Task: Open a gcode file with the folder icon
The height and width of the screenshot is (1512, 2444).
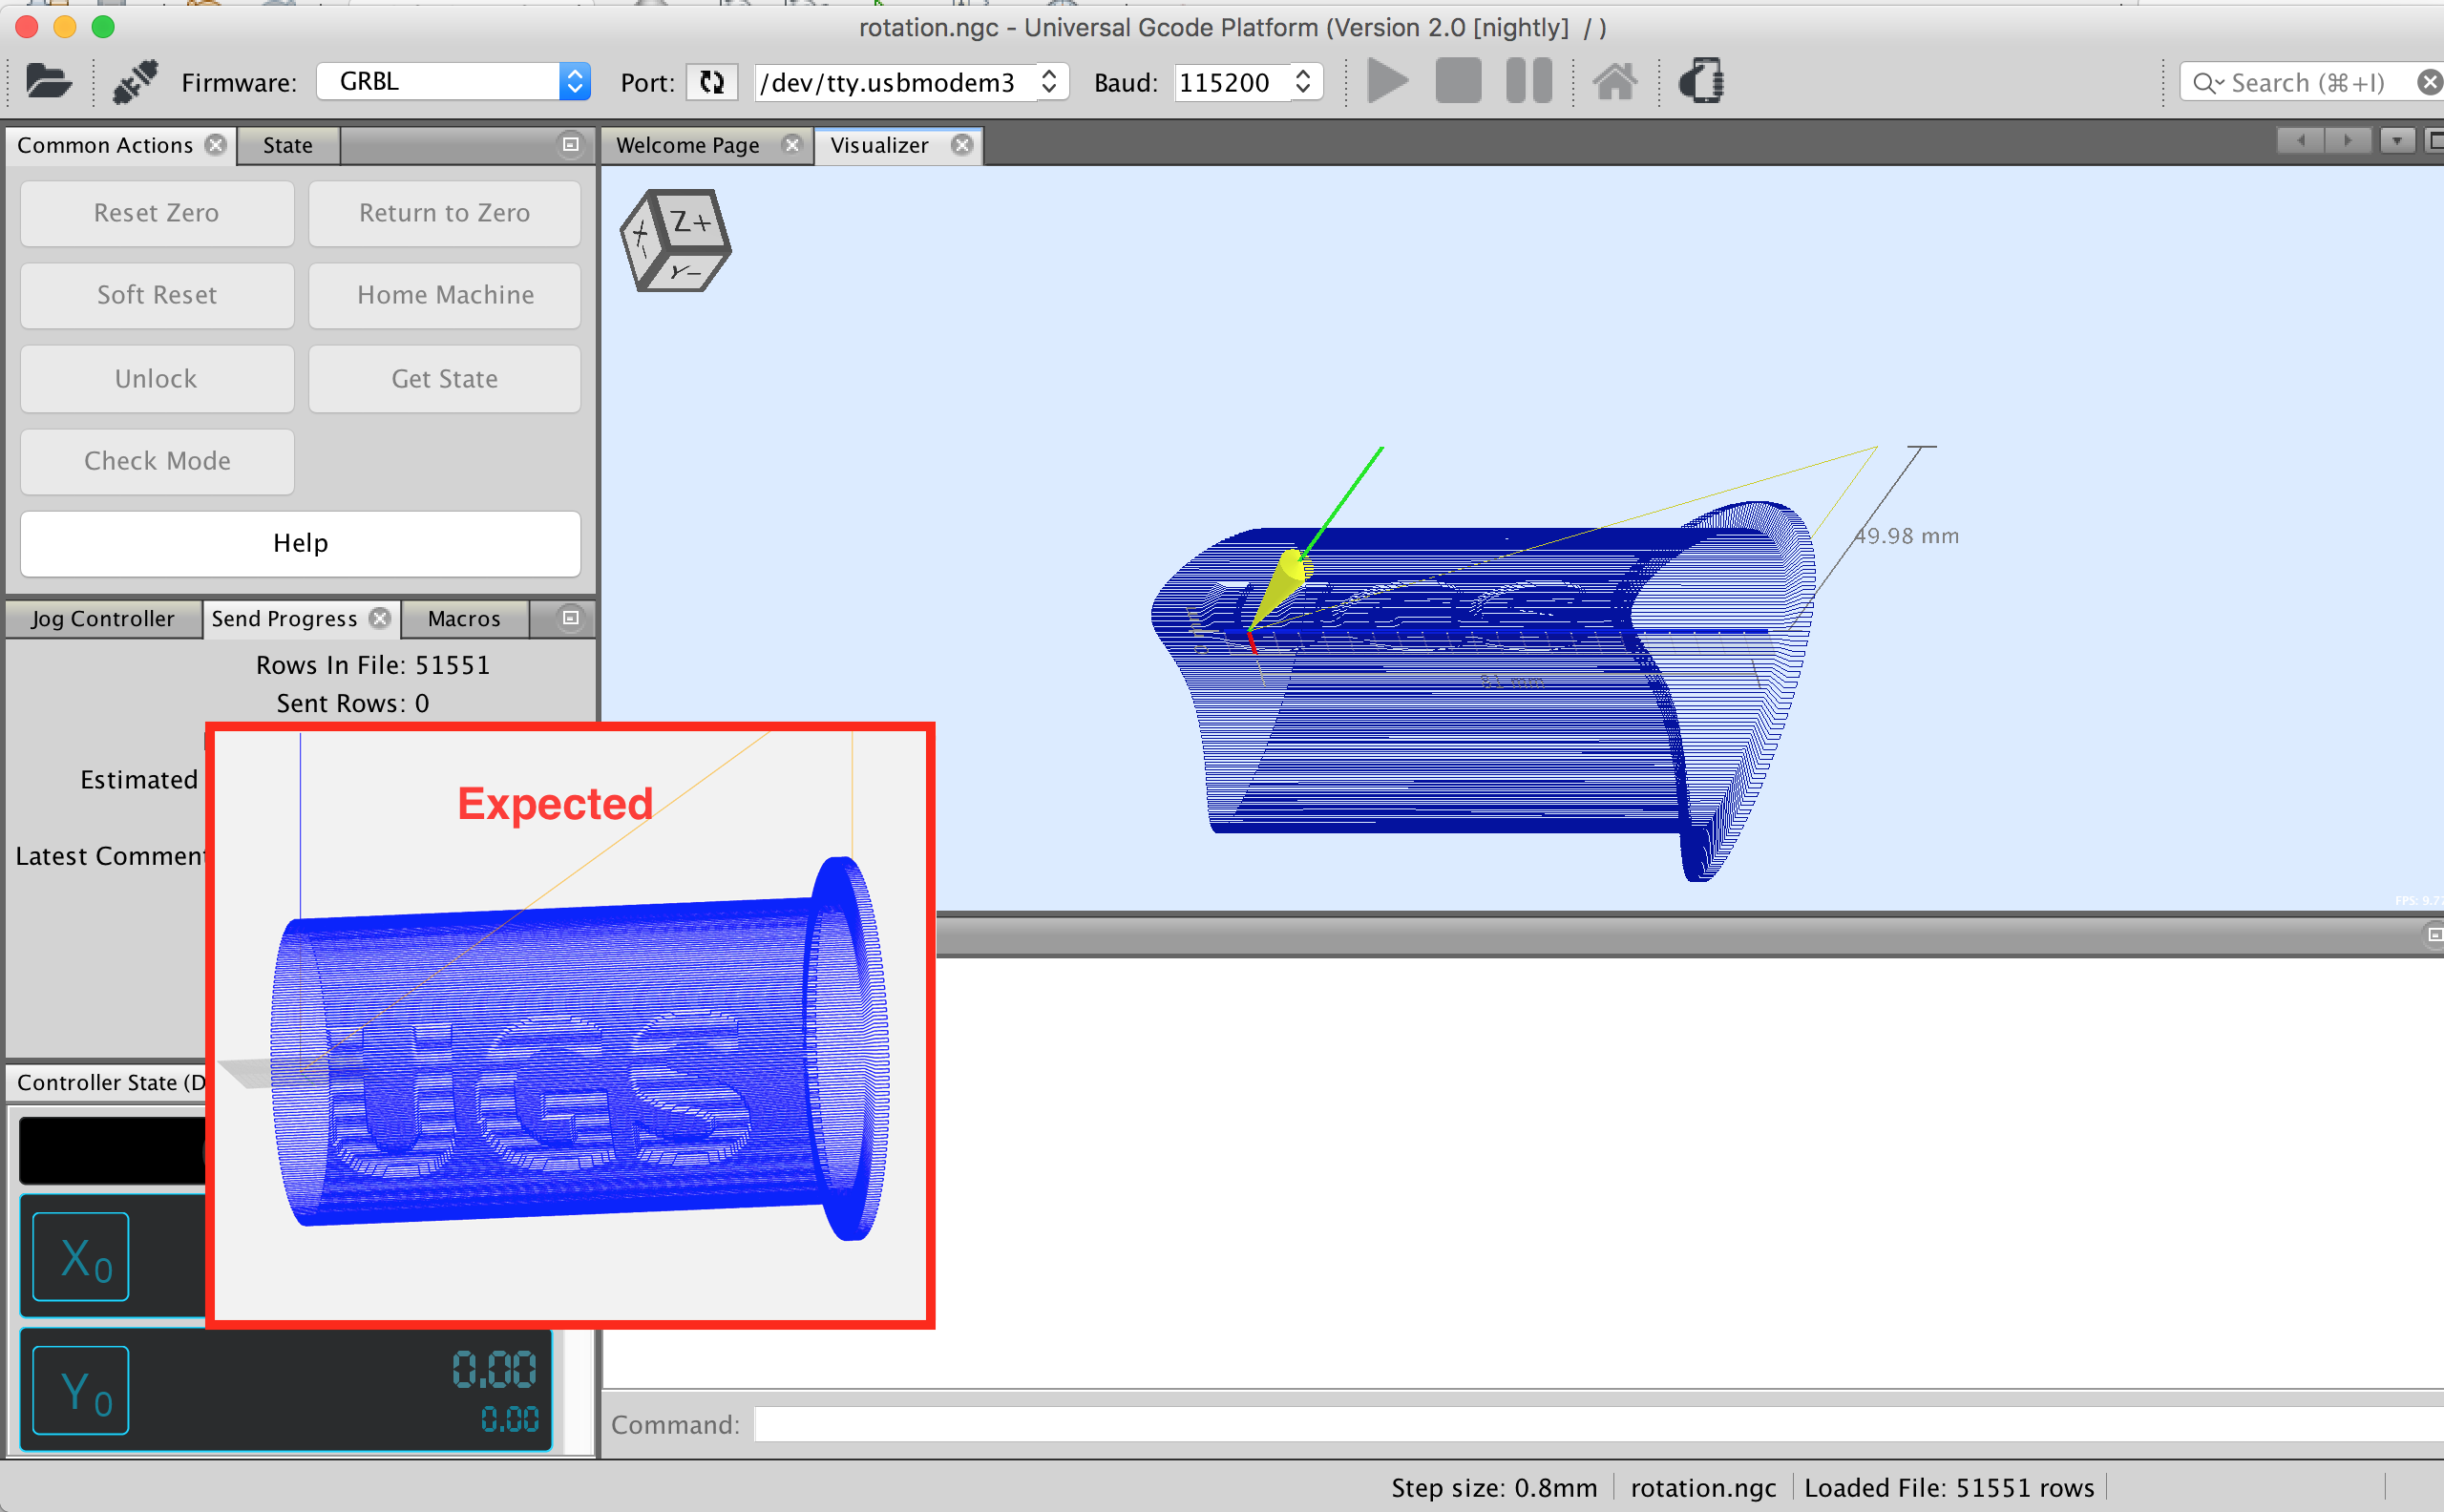Action: (48, 81)
